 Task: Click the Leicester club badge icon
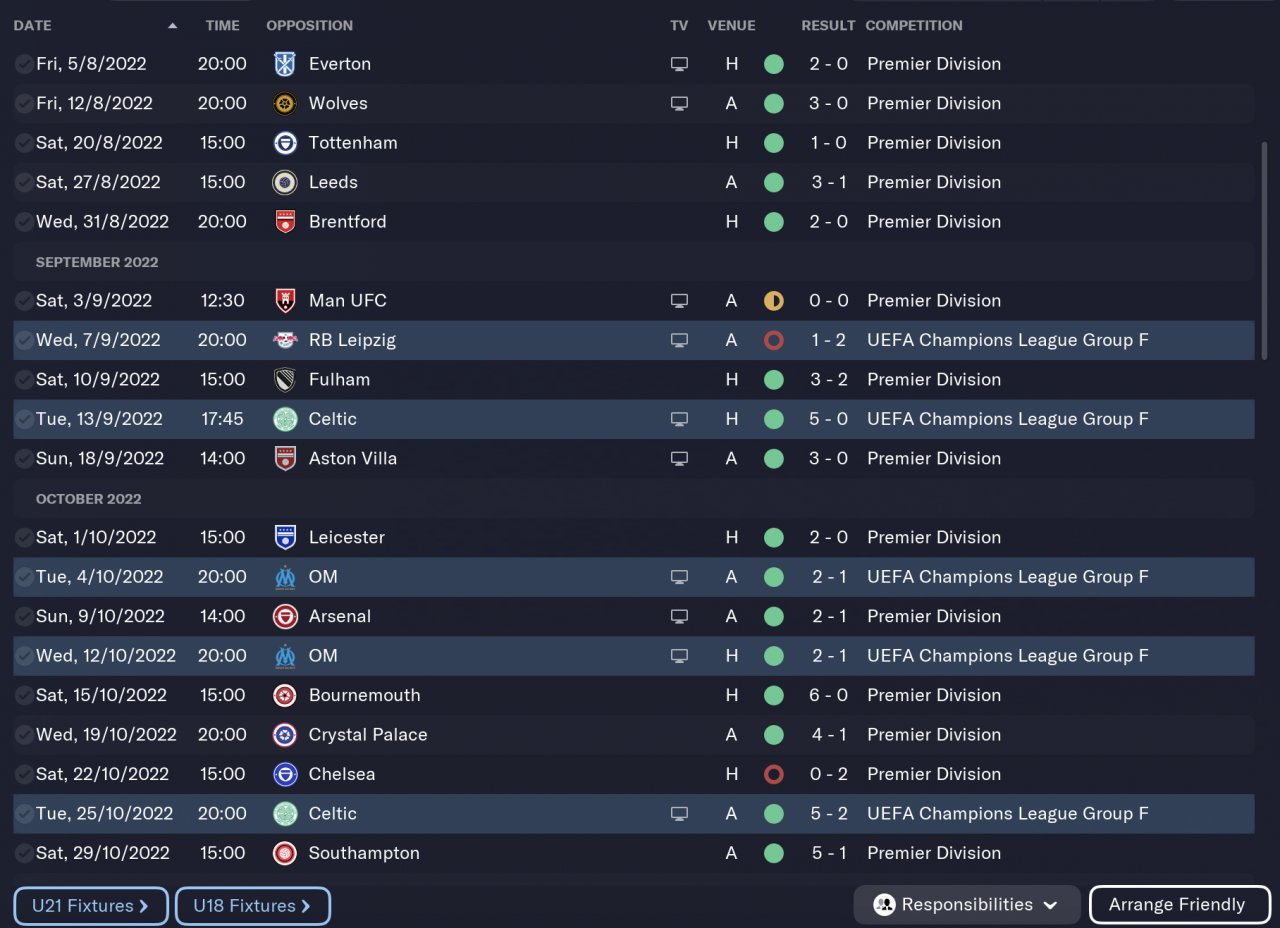tap(285, 537)
